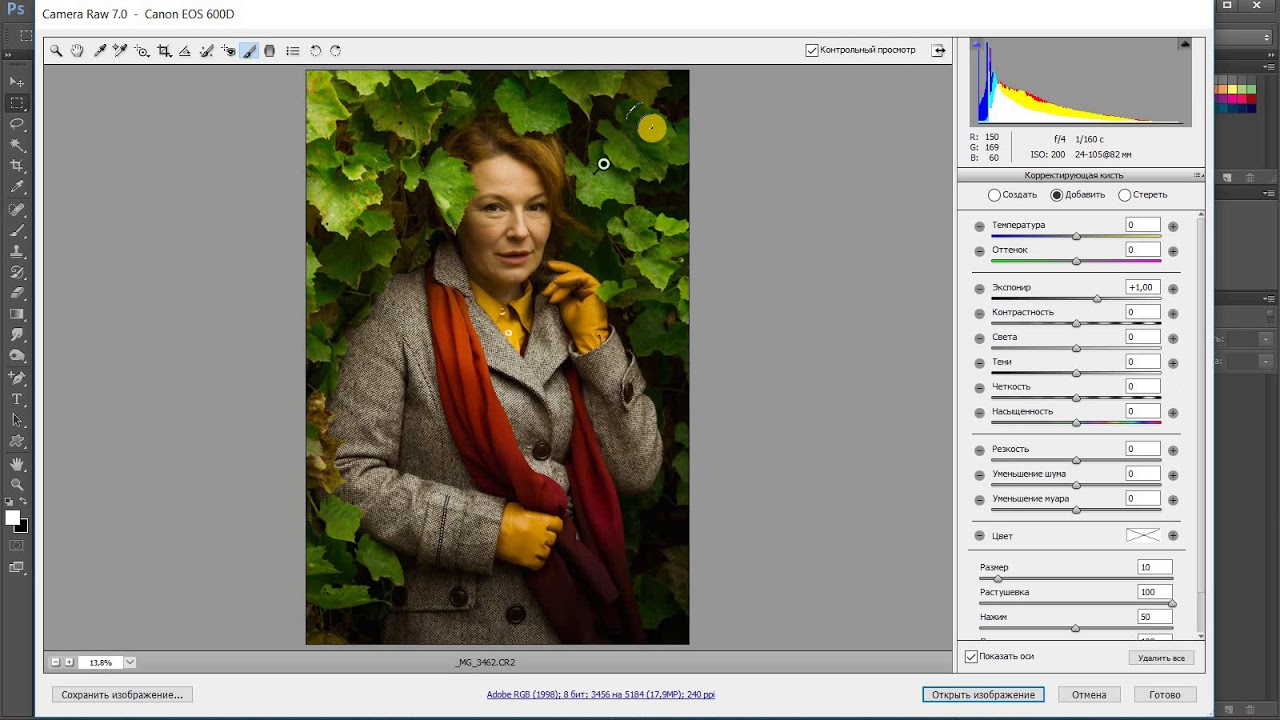
Task: Select the Стереть radio button
Action: 1125,195
